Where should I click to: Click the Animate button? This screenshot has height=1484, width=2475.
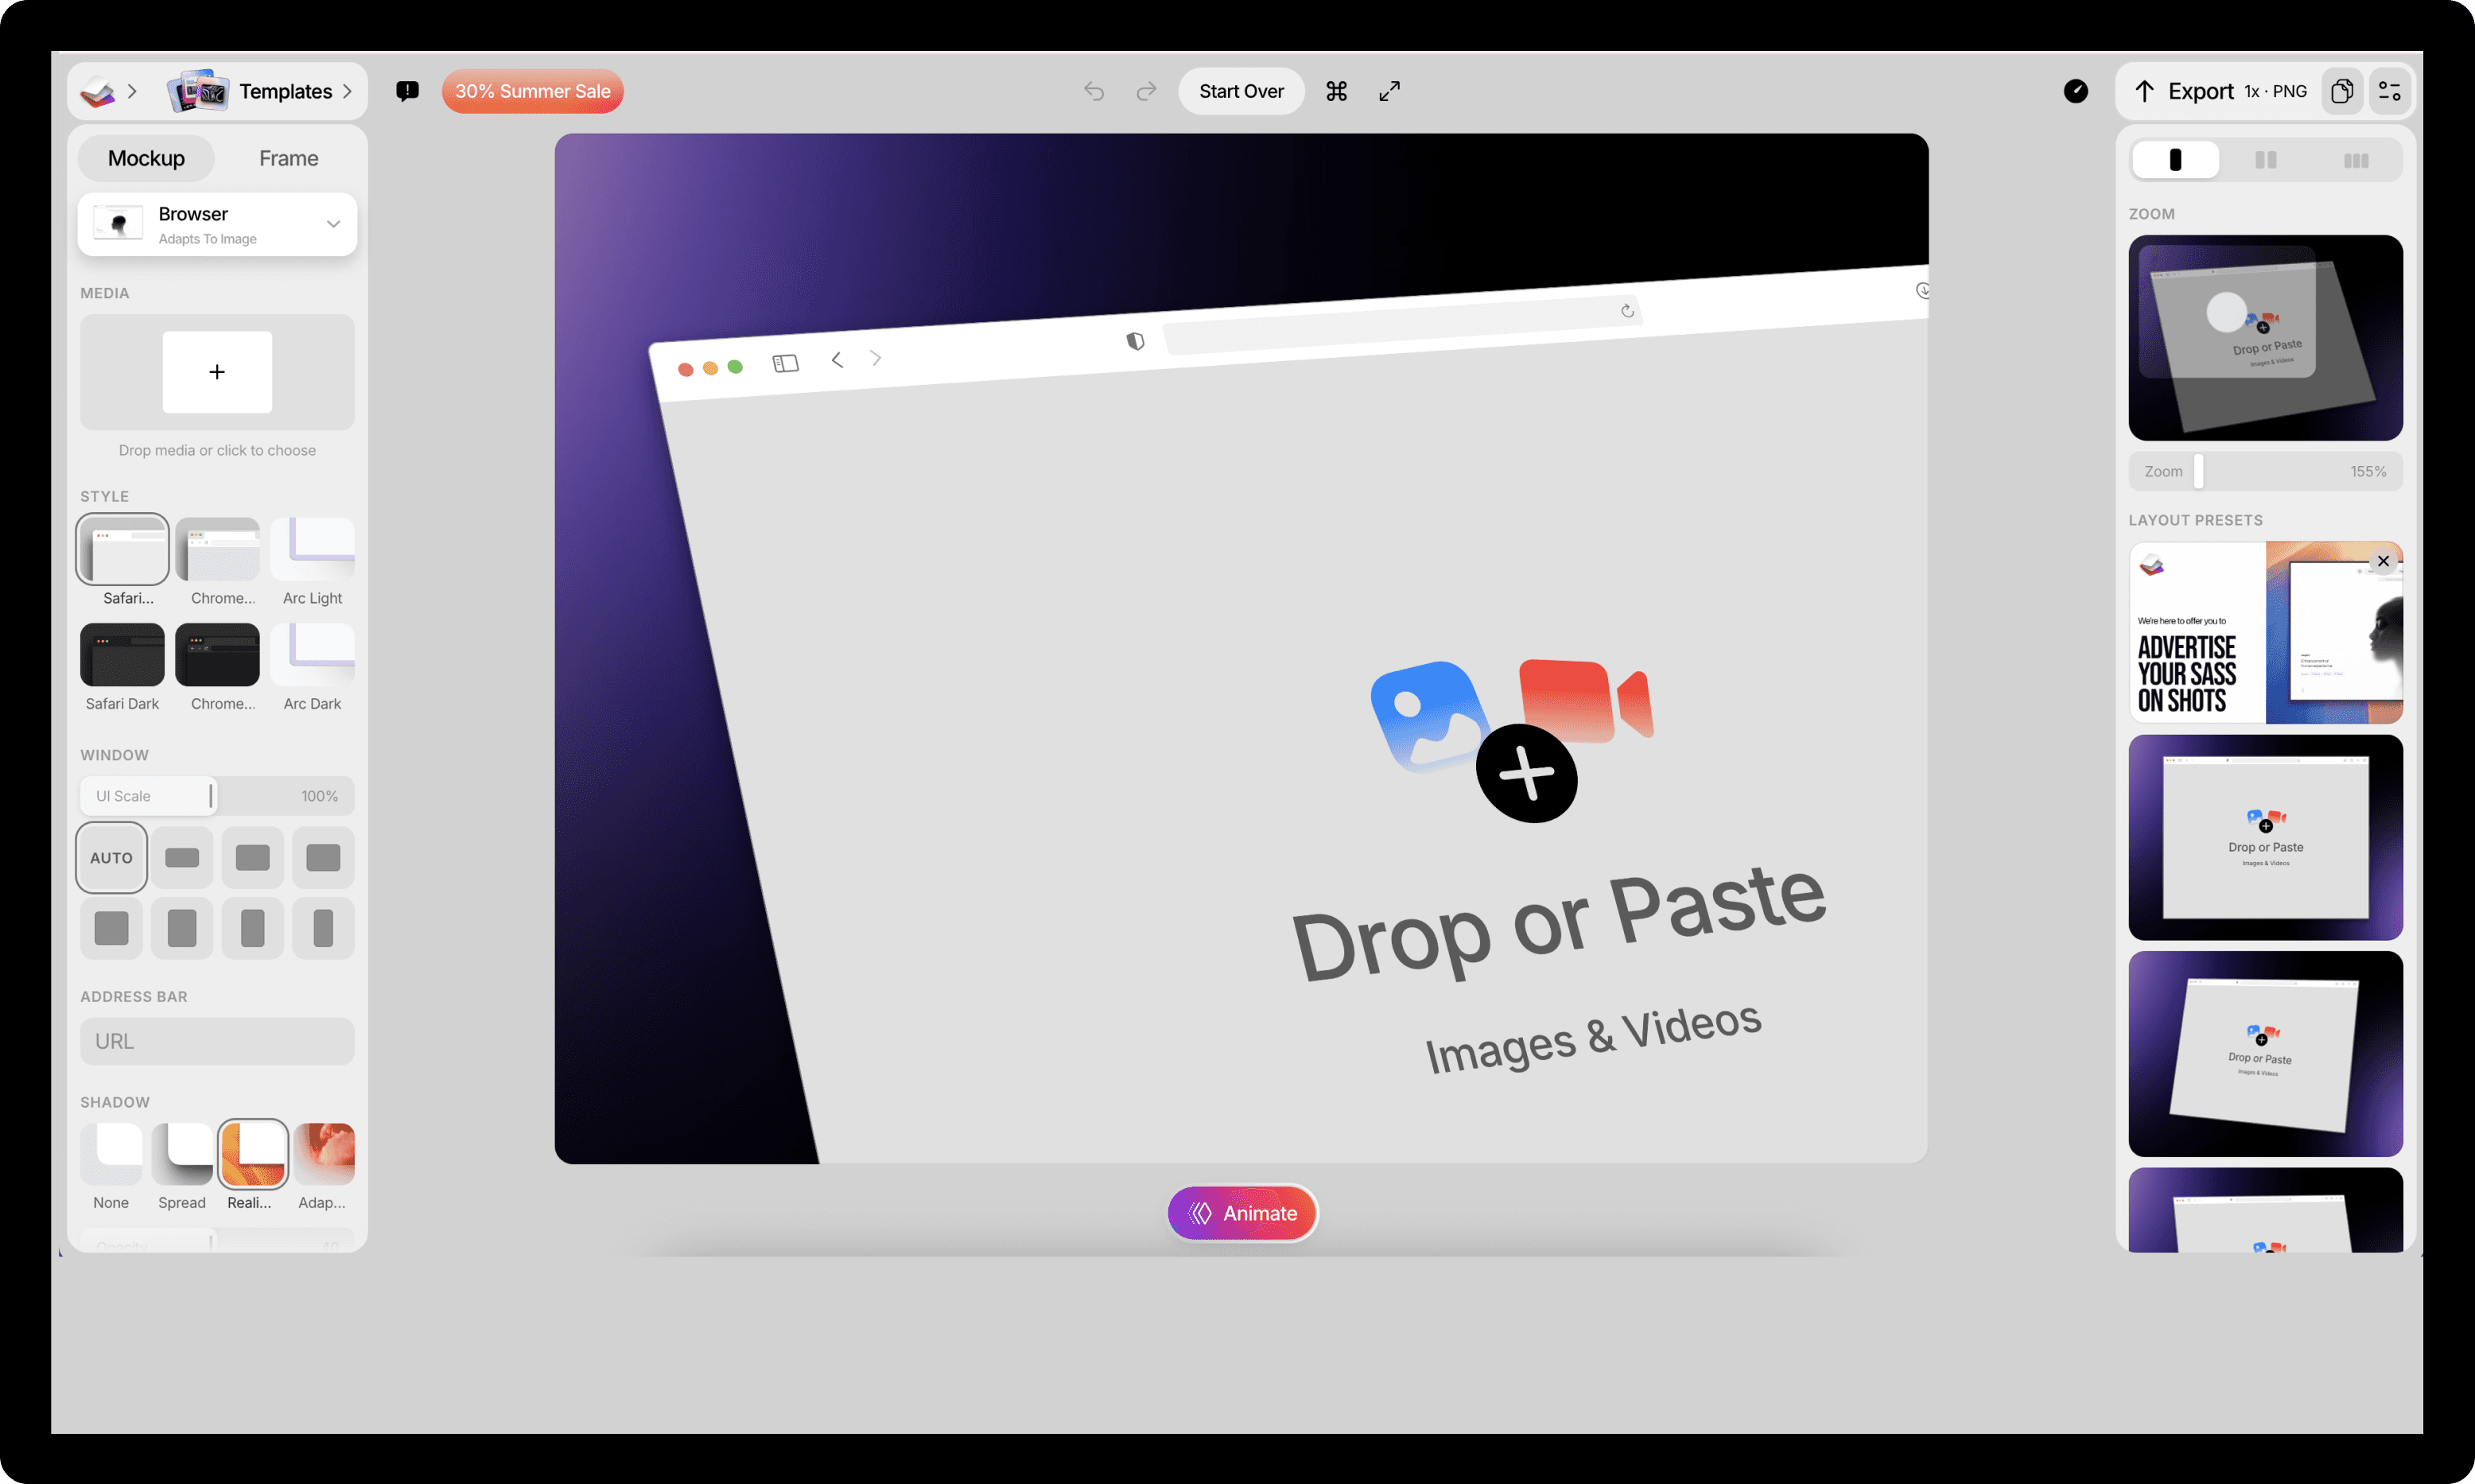click(1242, 1213)
